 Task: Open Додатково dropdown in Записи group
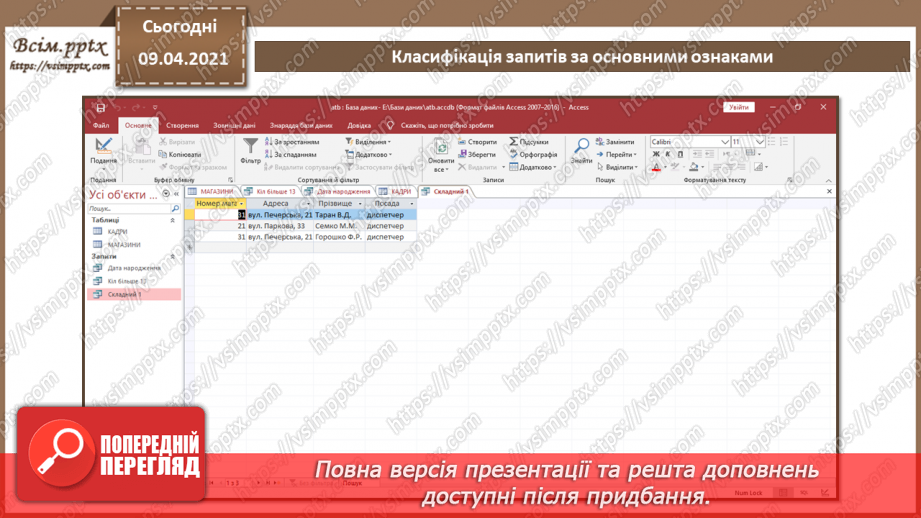(533, 167)
